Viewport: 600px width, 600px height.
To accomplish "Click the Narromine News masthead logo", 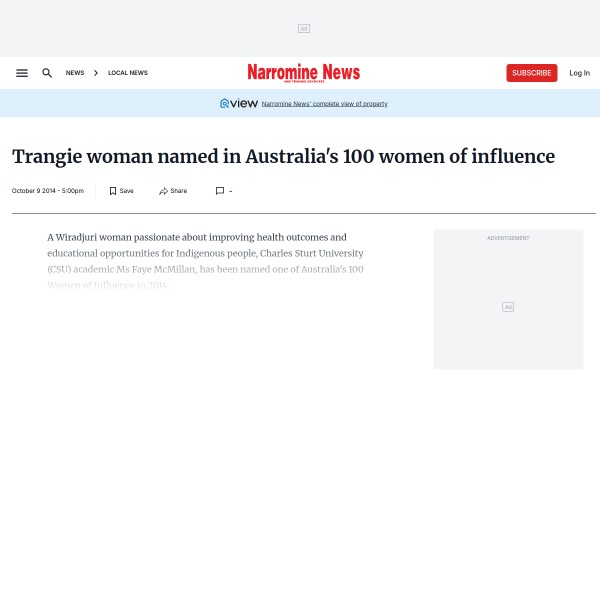I will pyautogui.click(x=303, y=73).
